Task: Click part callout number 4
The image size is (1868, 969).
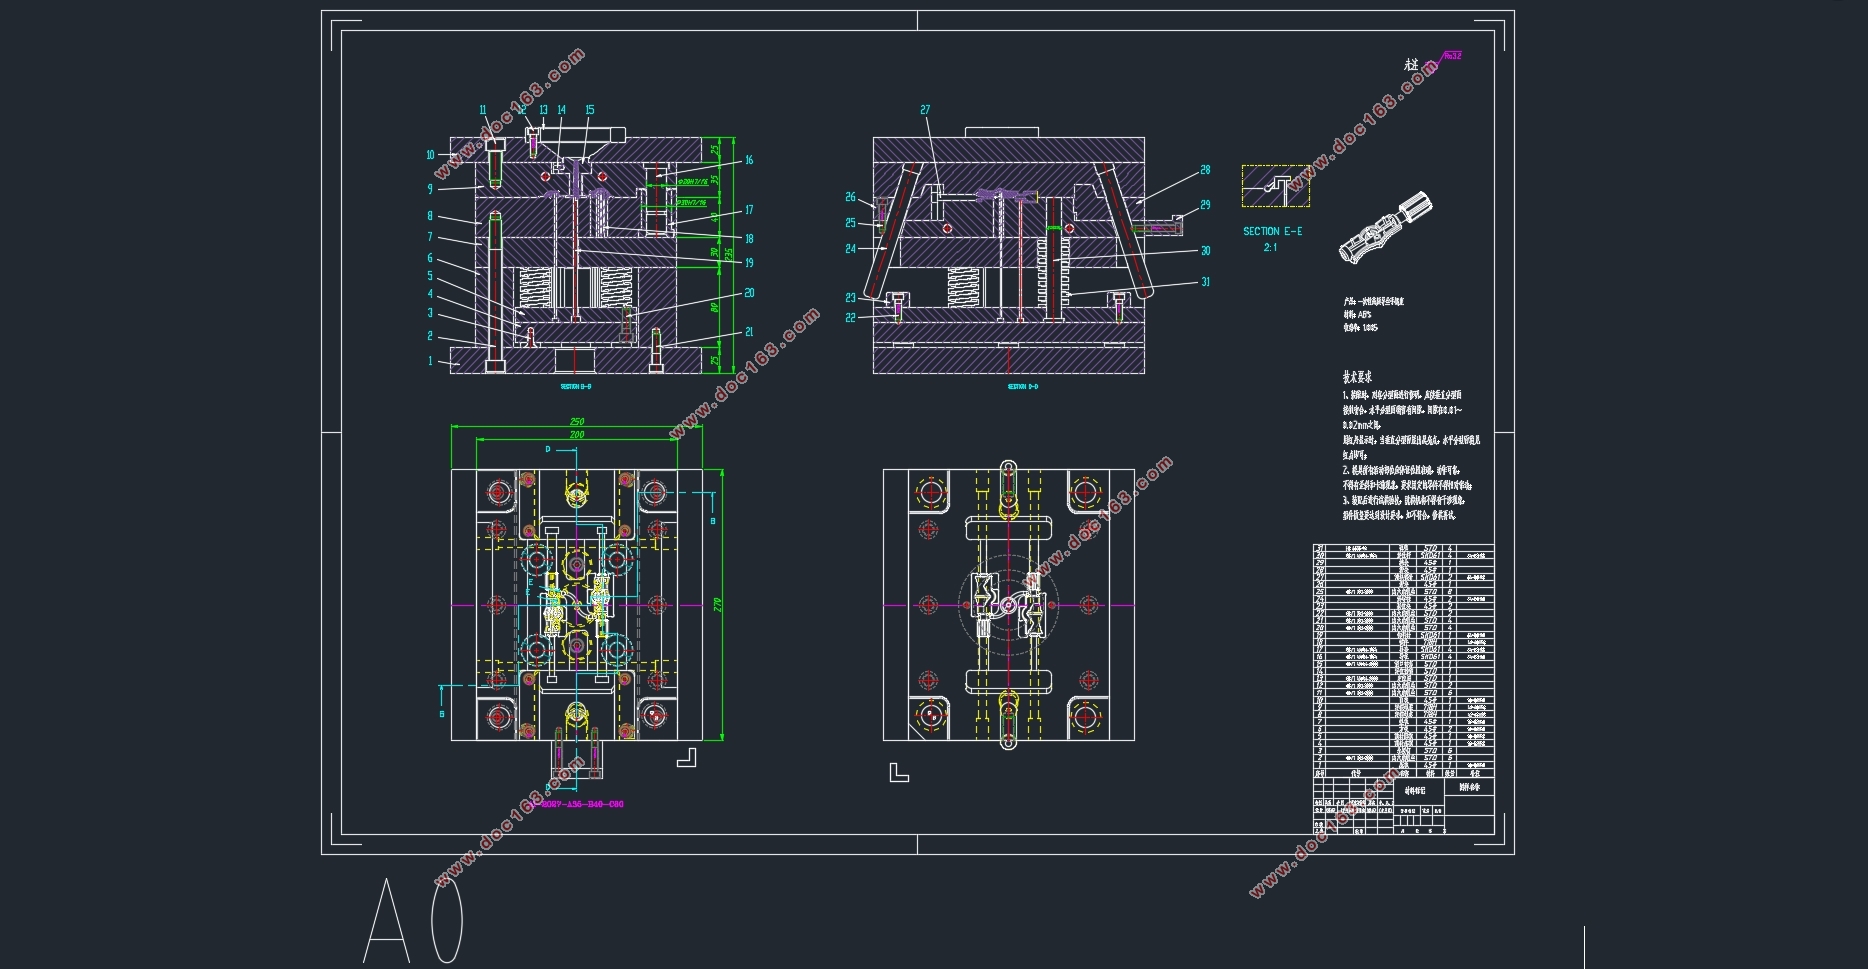Action: tap(431, 294)
